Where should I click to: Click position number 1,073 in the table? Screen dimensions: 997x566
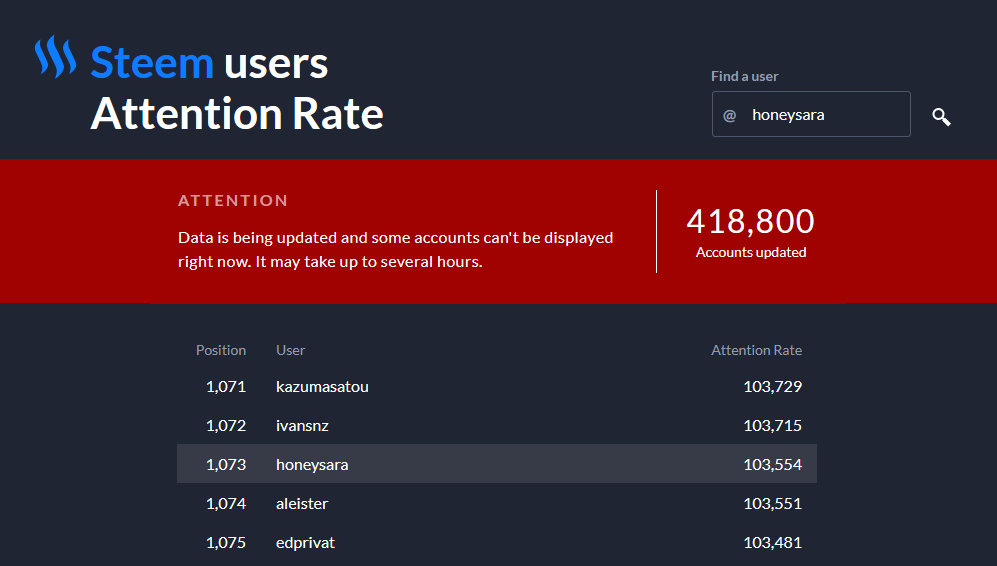click(x=226, y=464)
